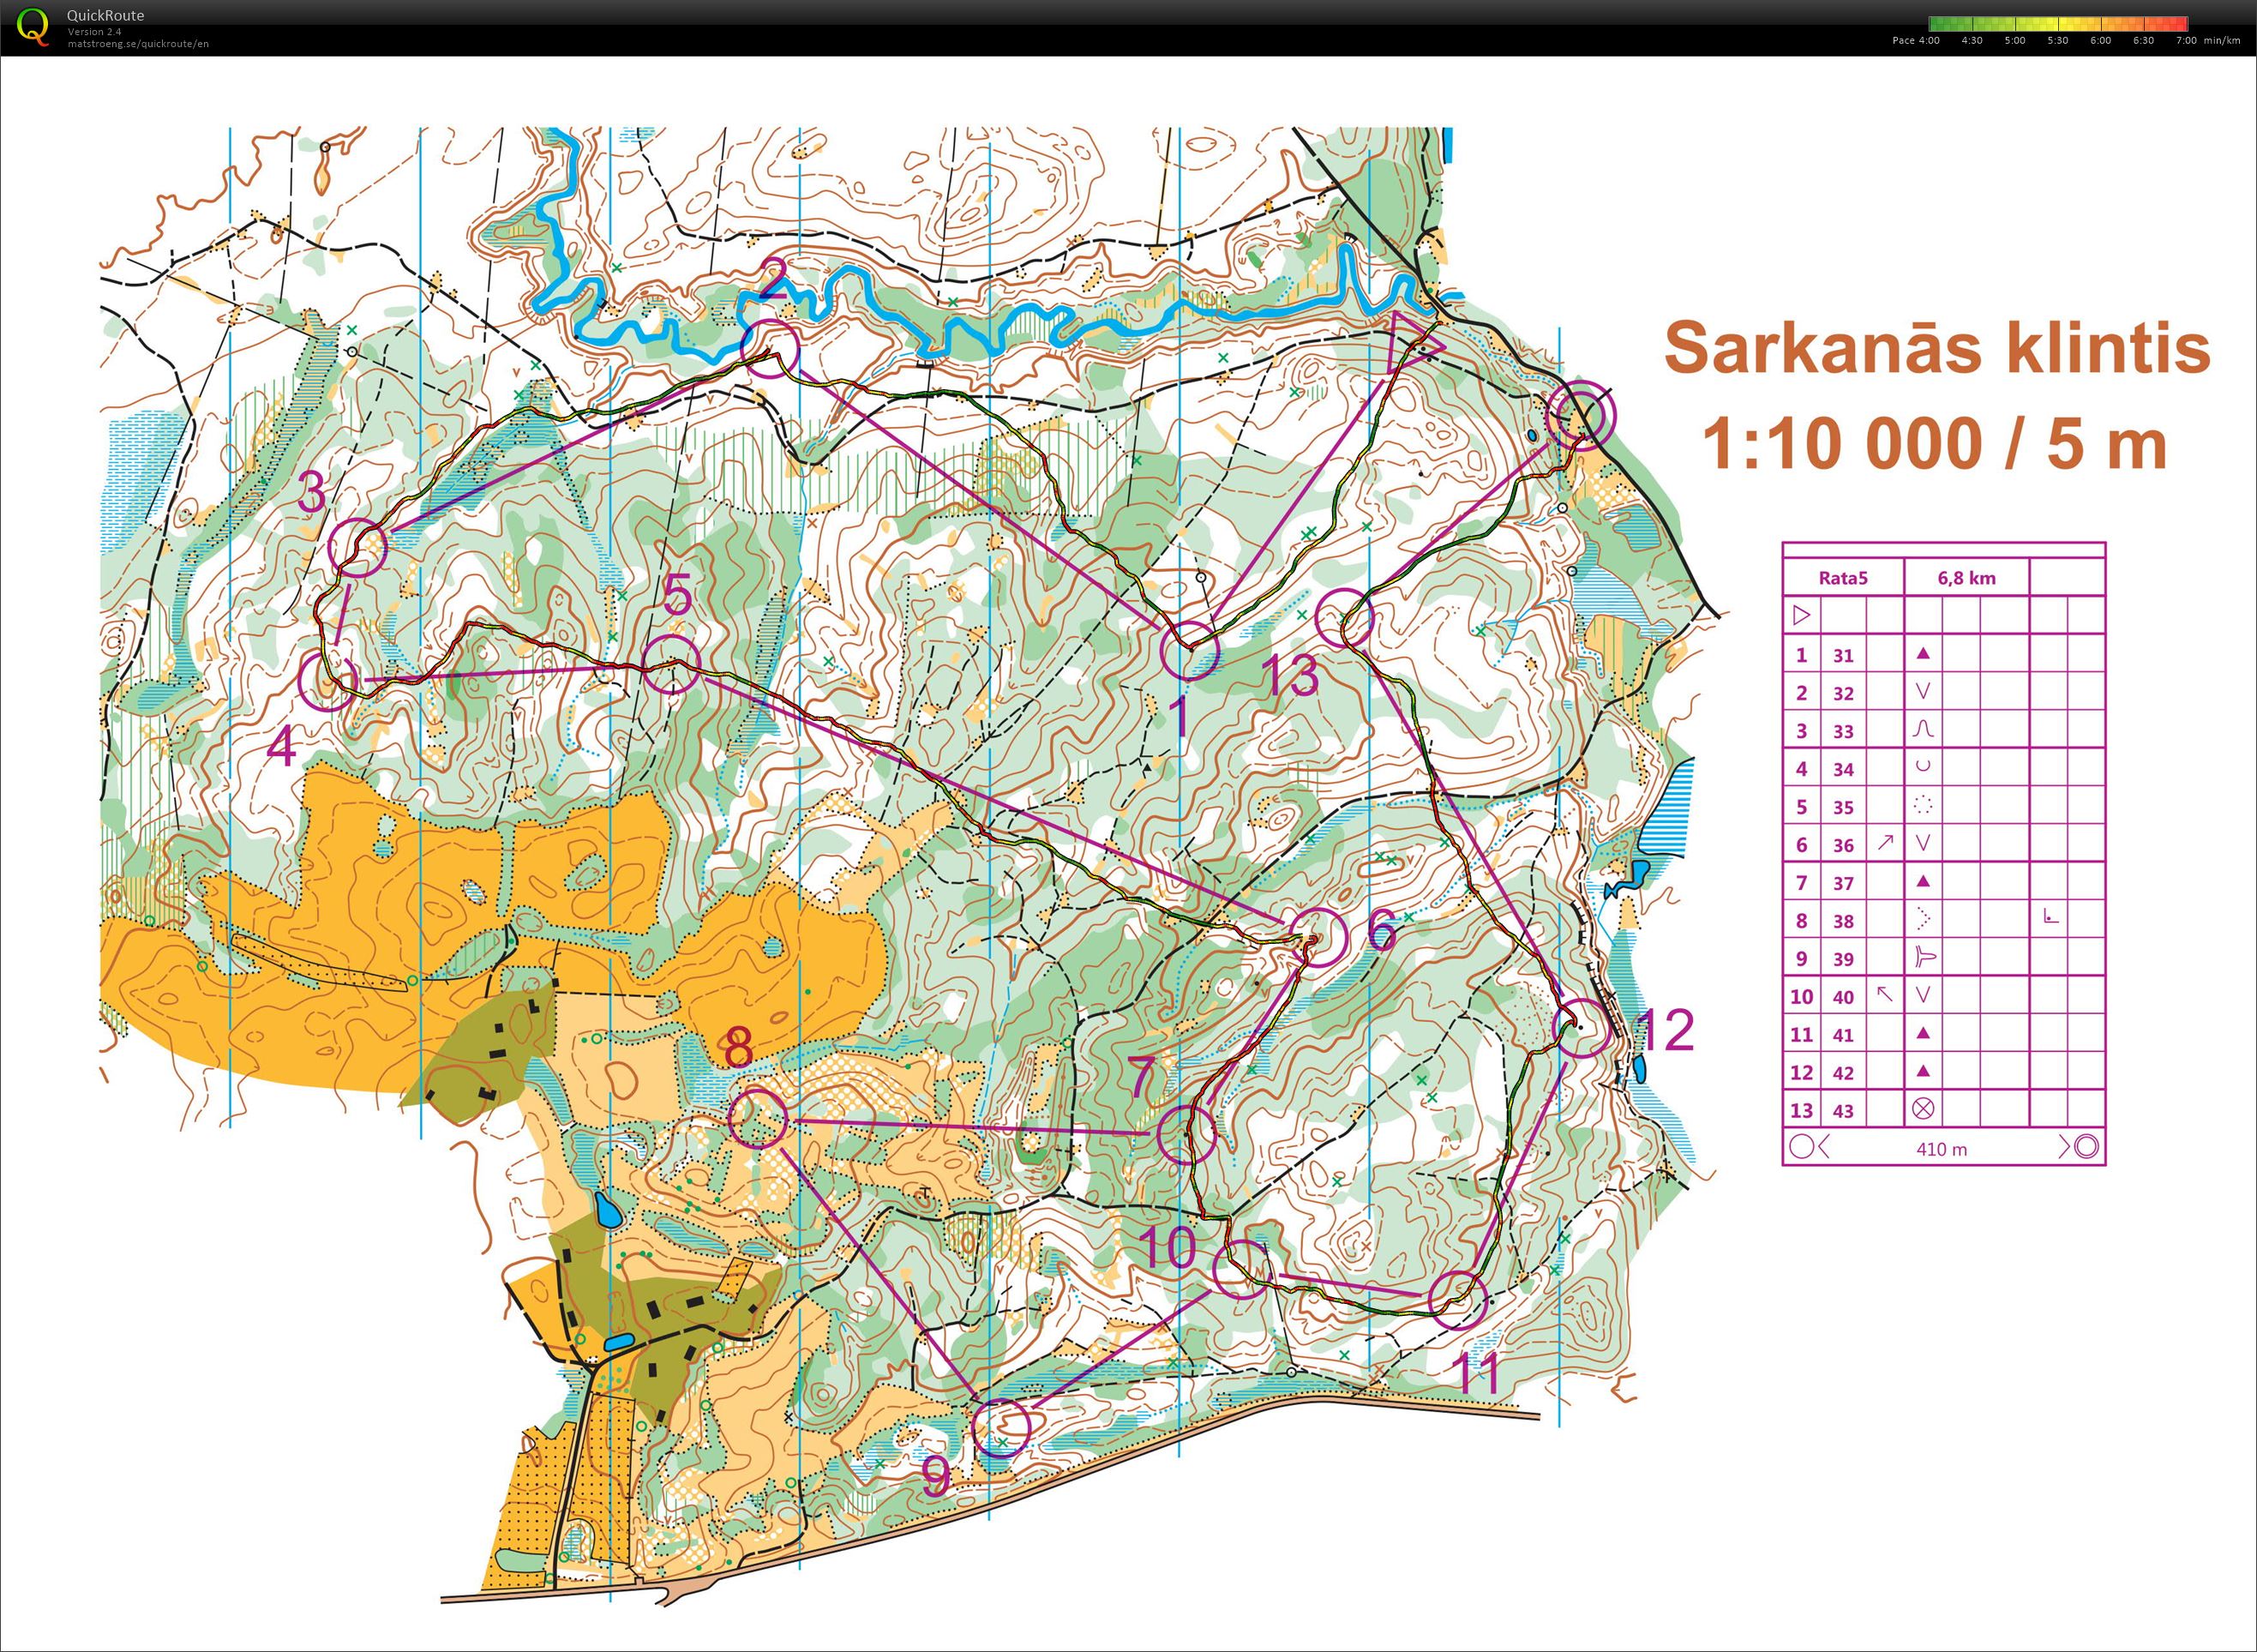The width and height of the screenshot is (2257, 1652).
Task: Click the '6,8 km' course length cell
Action: point(1966,578)
